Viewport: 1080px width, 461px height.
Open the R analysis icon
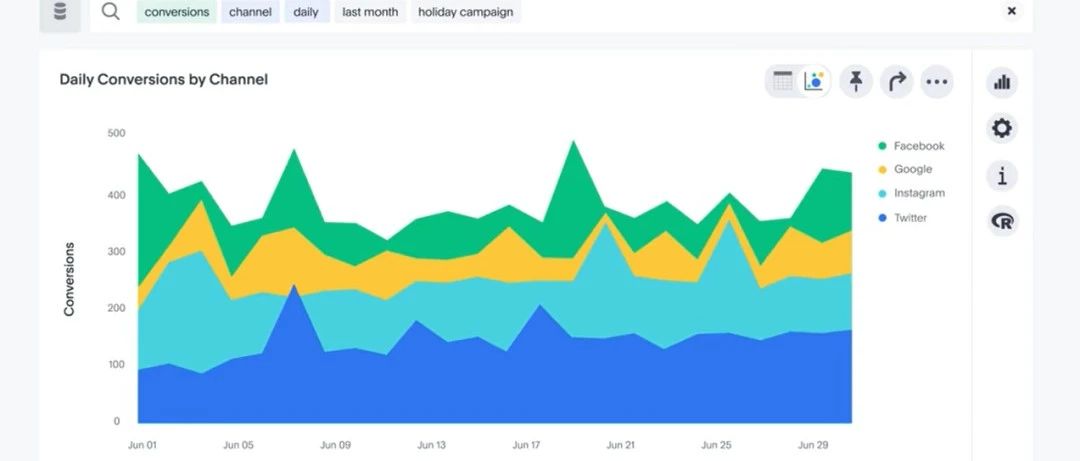click(x=1001, y=221)
